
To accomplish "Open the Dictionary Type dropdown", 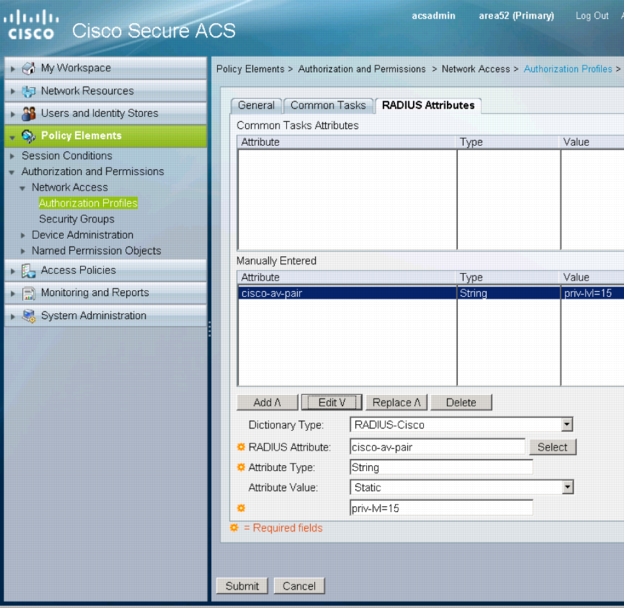I will [x=567, y=425].
